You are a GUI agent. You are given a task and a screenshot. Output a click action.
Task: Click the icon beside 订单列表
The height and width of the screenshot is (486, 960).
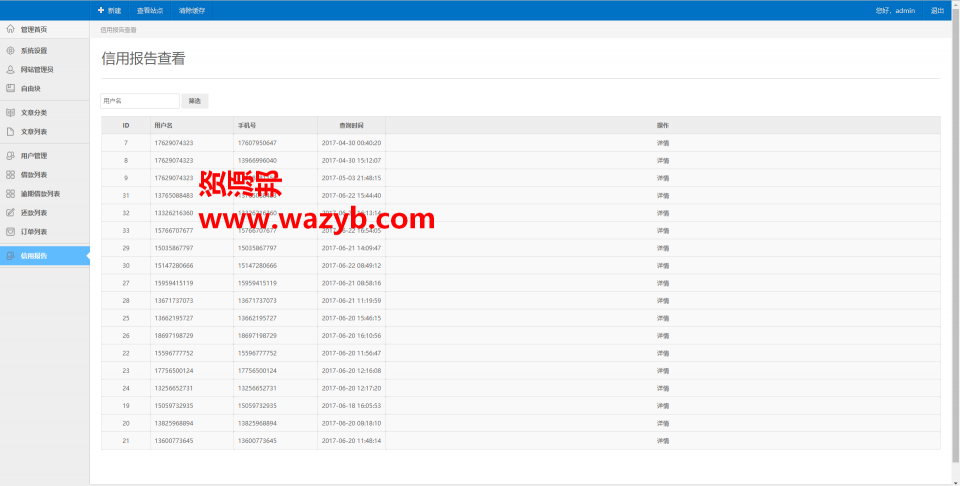coord(10,231)
